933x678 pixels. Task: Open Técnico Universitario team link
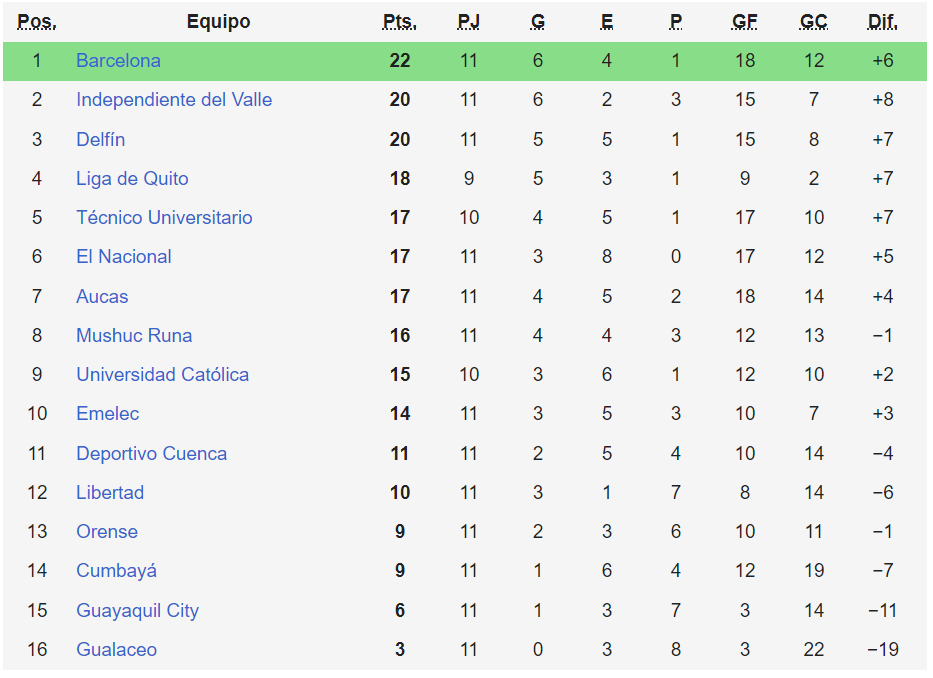tap(164, 218)
